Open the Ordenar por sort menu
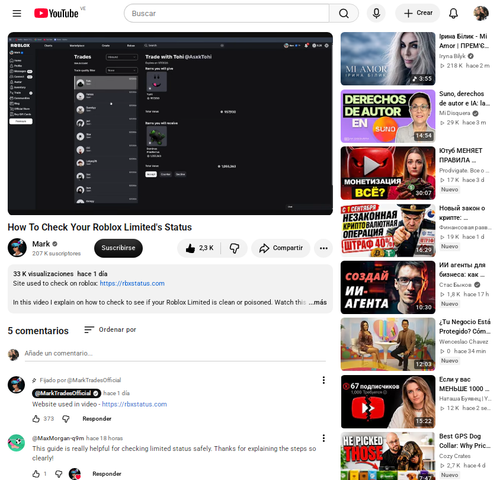The image size is (500, 480). 110,330
